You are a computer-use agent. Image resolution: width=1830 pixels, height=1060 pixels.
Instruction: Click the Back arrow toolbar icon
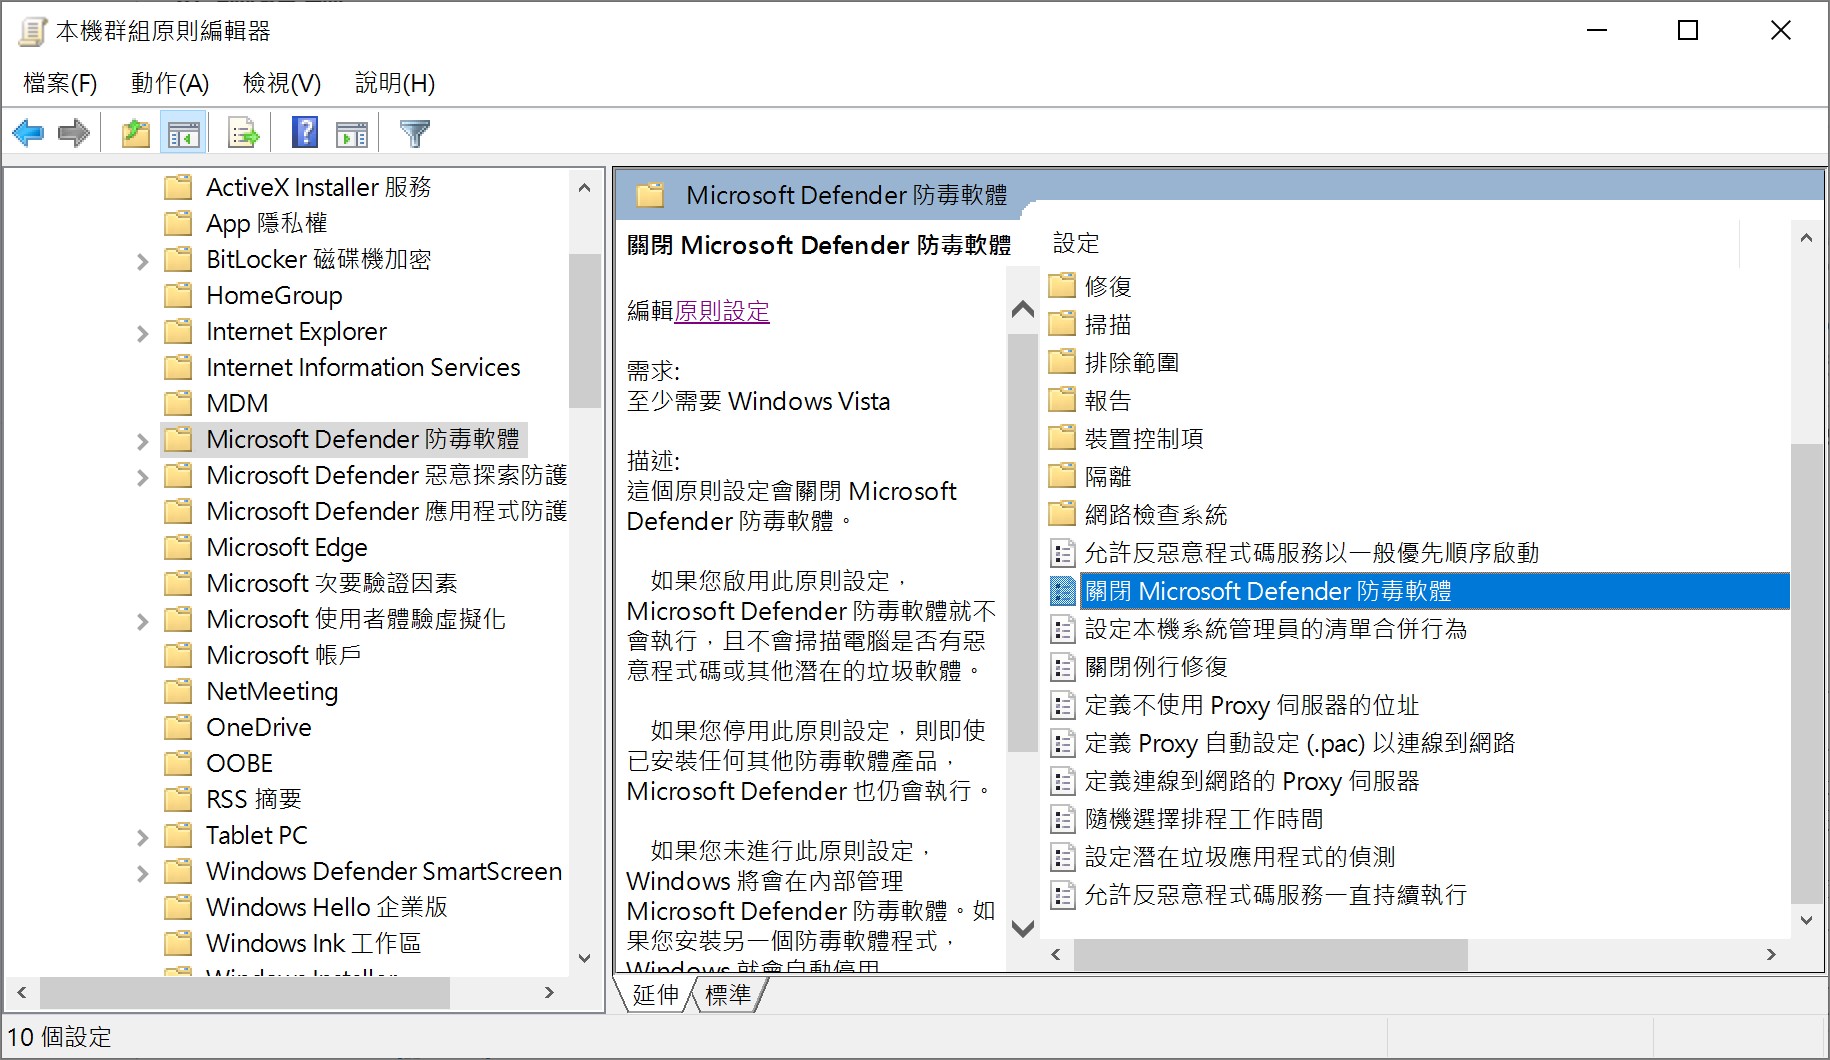tap(28, 133)
